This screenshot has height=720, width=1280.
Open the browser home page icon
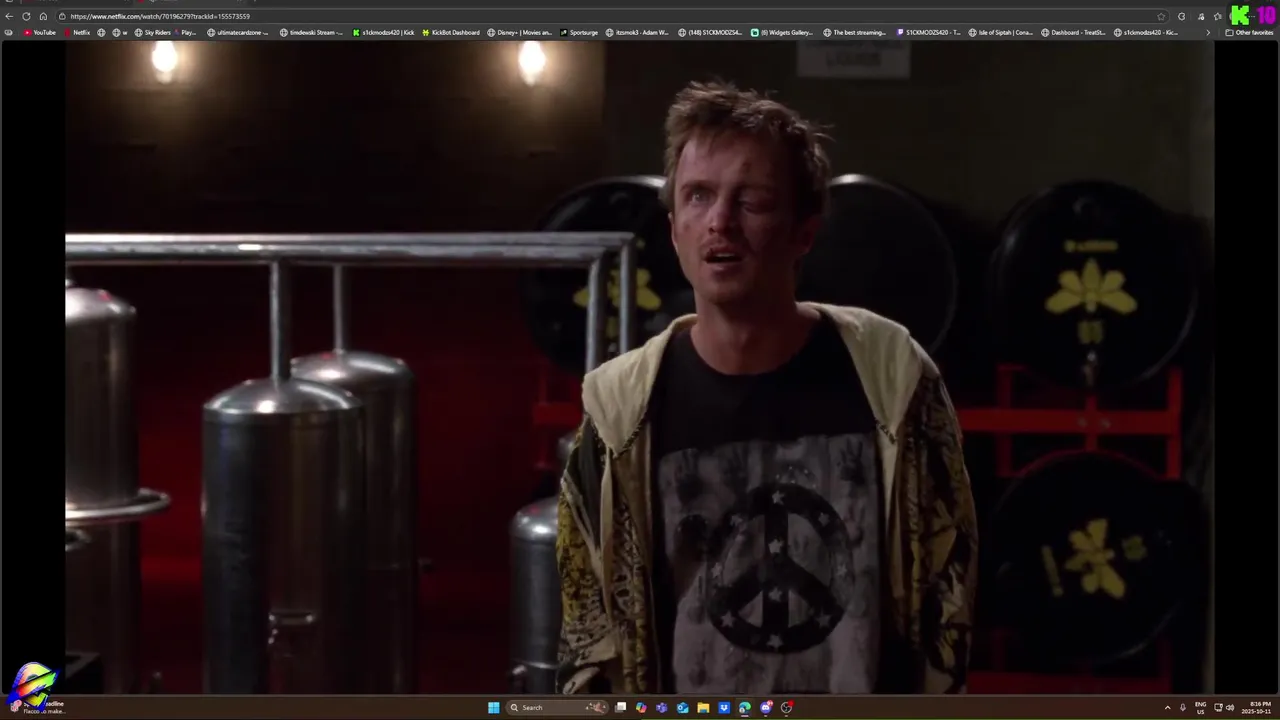click(x=43, y=16)
